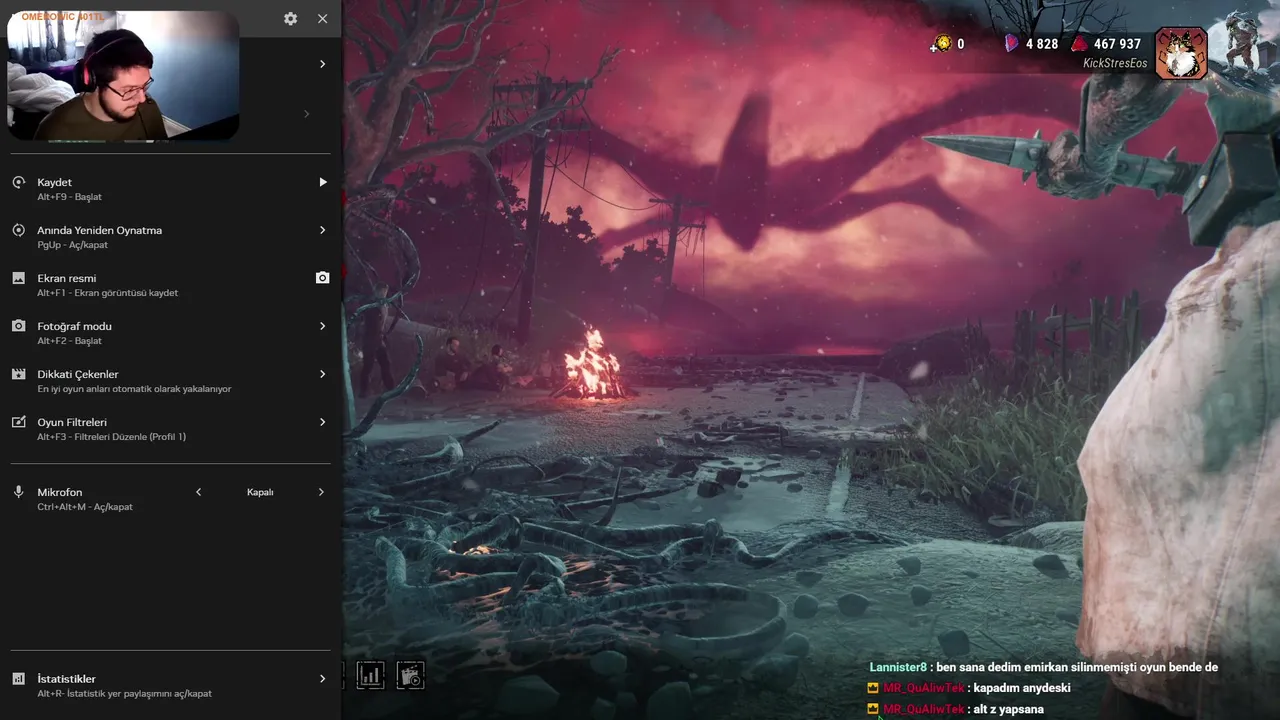The width and height of the screenshot is (1280, 720).
Task: Click the Kaydet record circle icon
Action: tap(18, 182)
